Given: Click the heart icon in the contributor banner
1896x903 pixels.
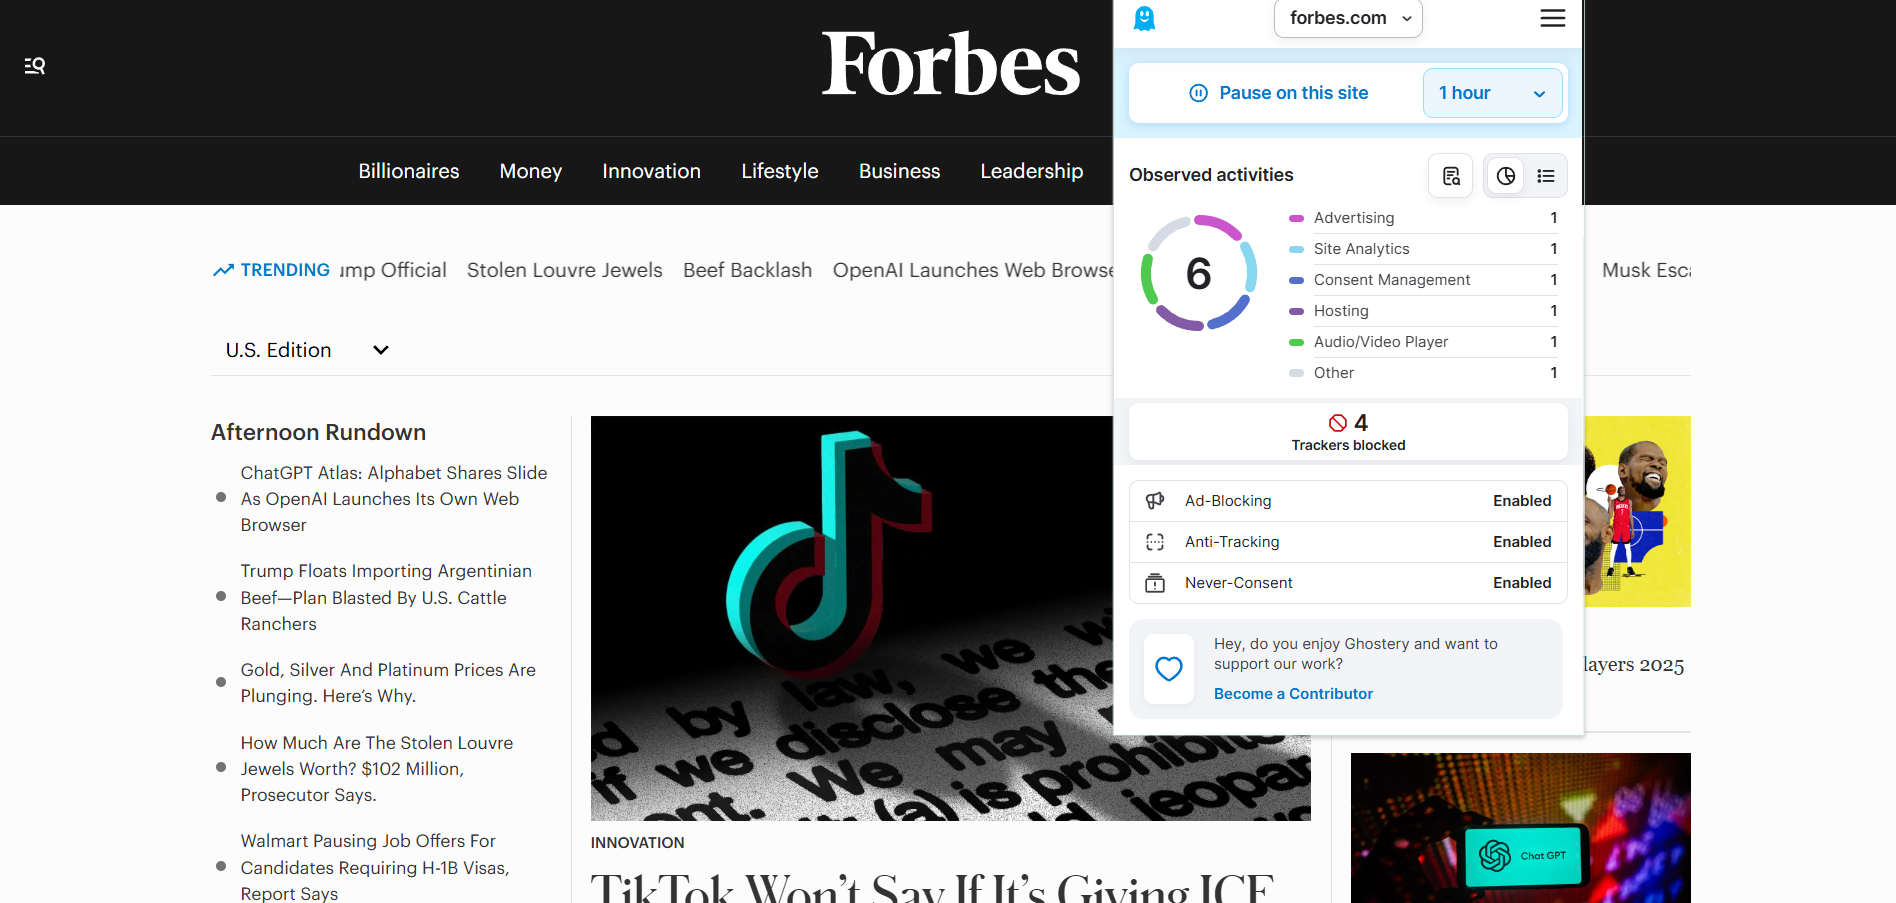Looking at the screenshot, I should [x=1168, y=669].
